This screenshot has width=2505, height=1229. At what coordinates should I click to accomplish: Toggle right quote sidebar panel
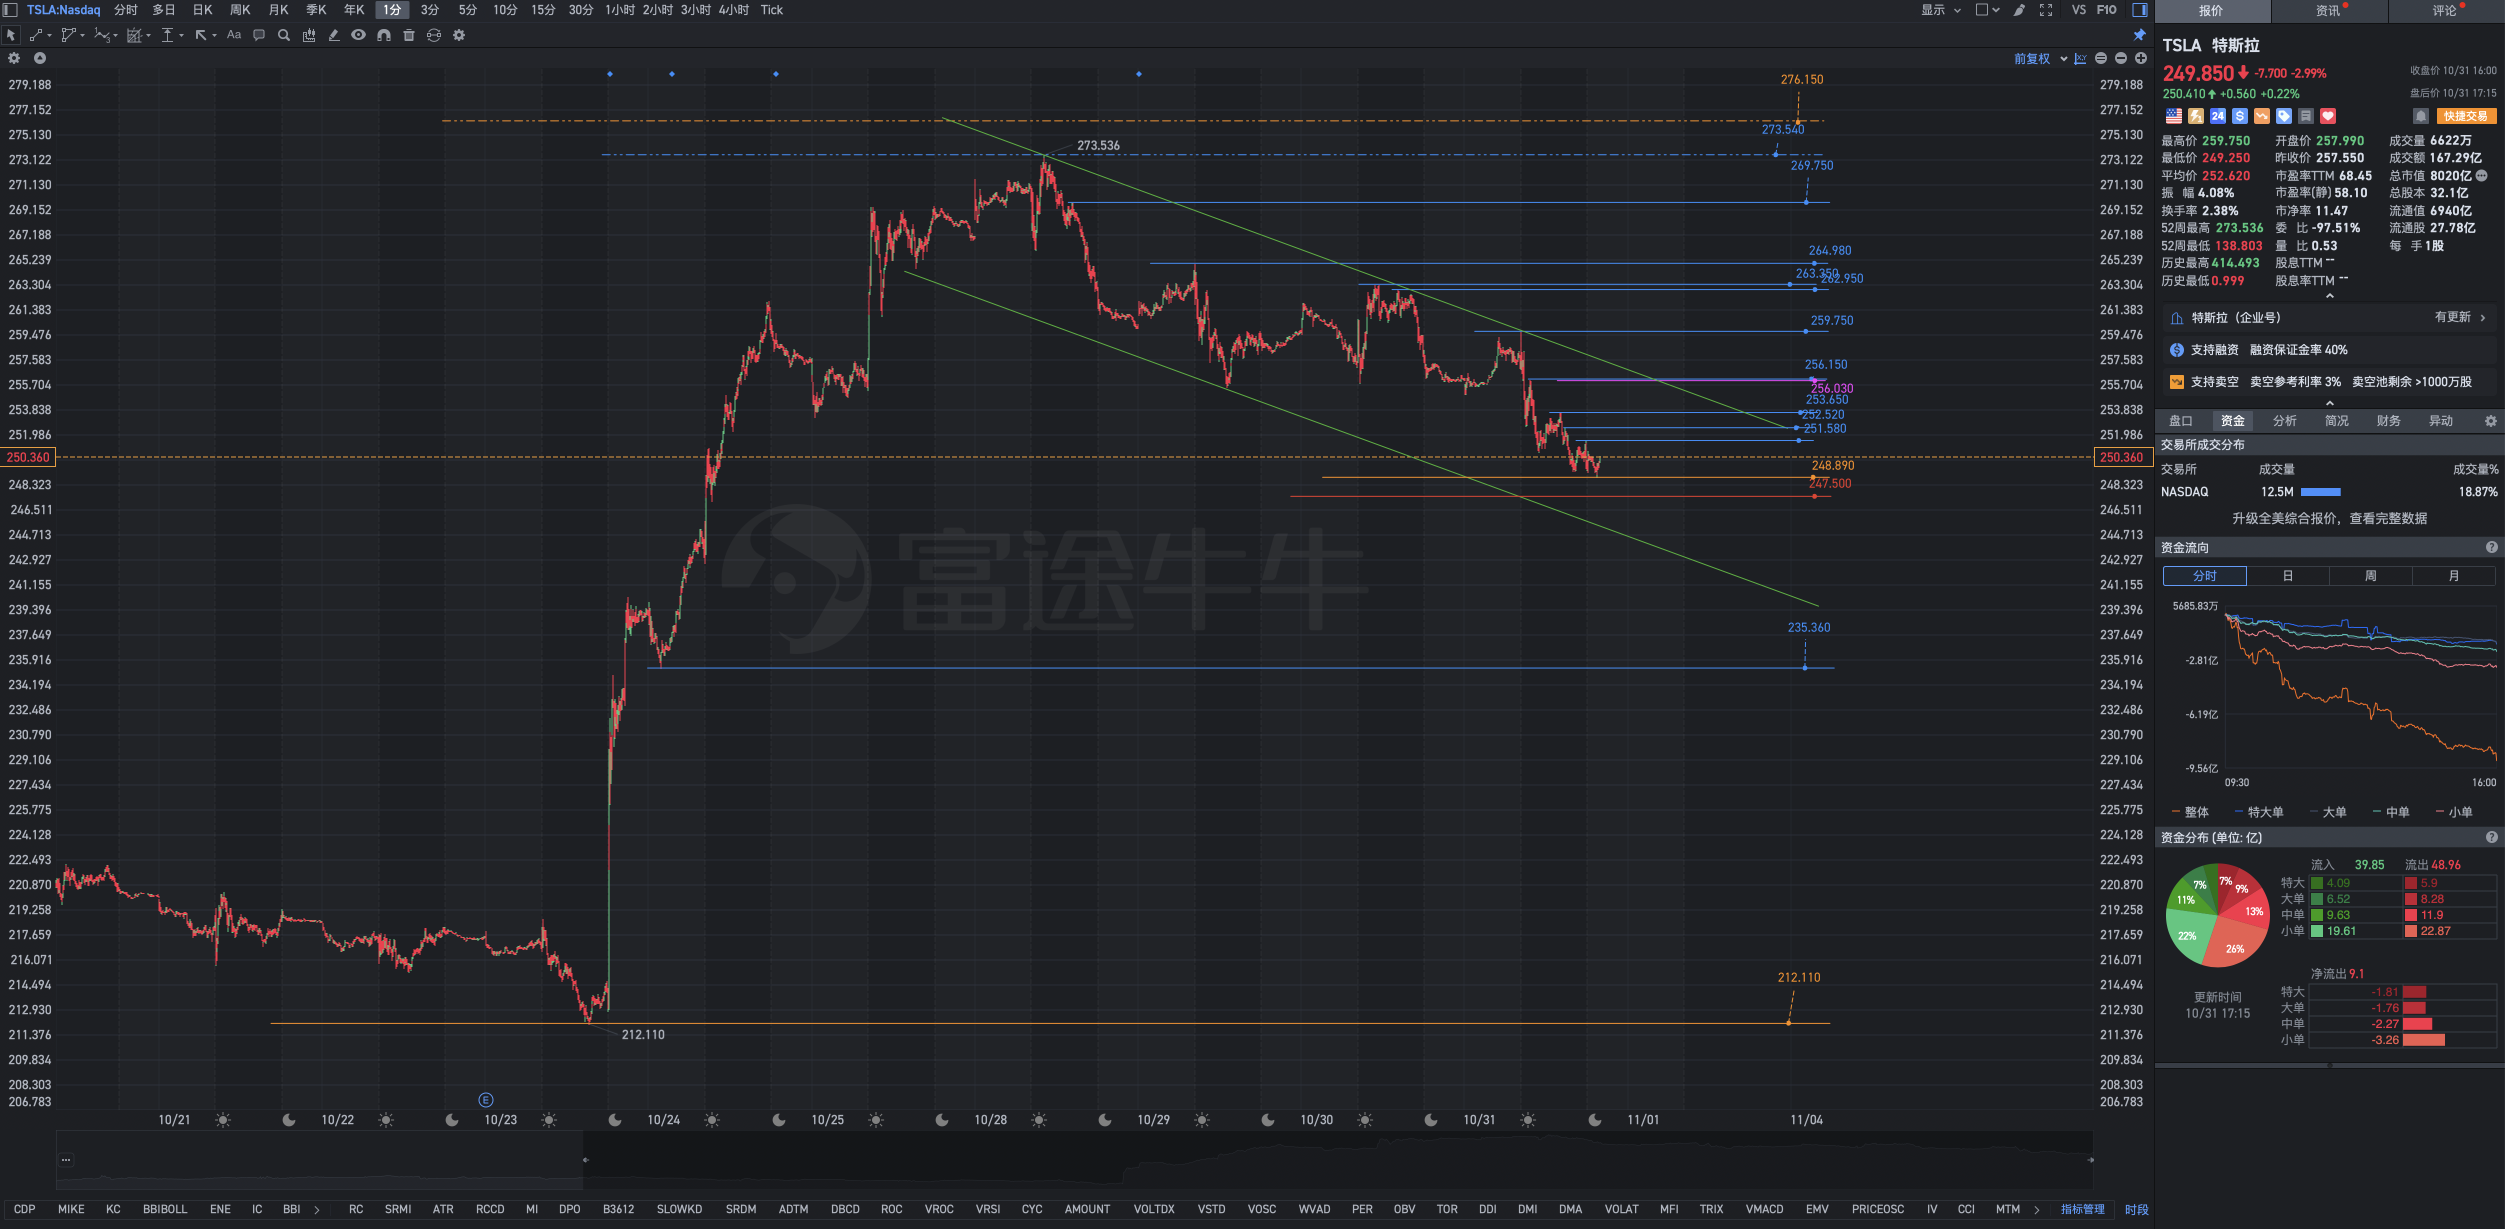tap(2140, 10)
